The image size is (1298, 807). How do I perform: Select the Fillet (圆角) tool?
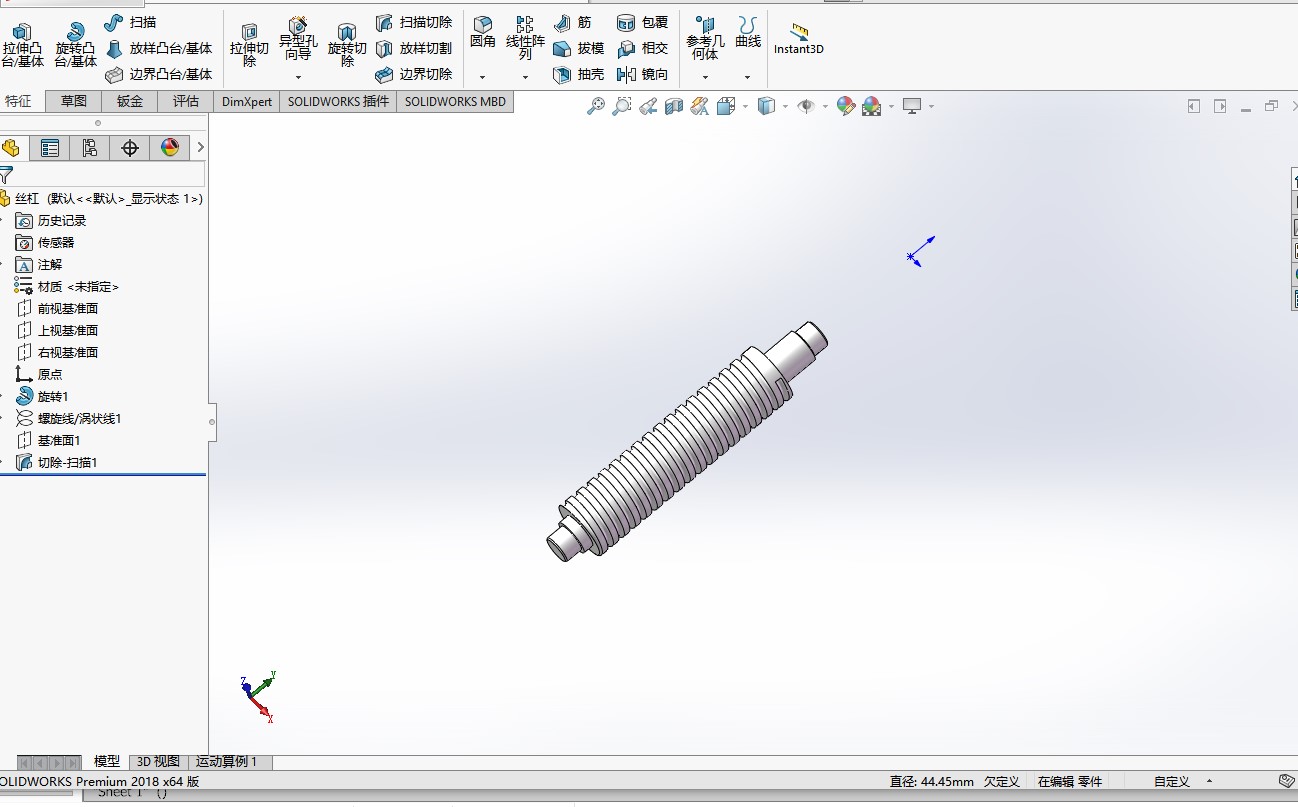click(483, 32)
